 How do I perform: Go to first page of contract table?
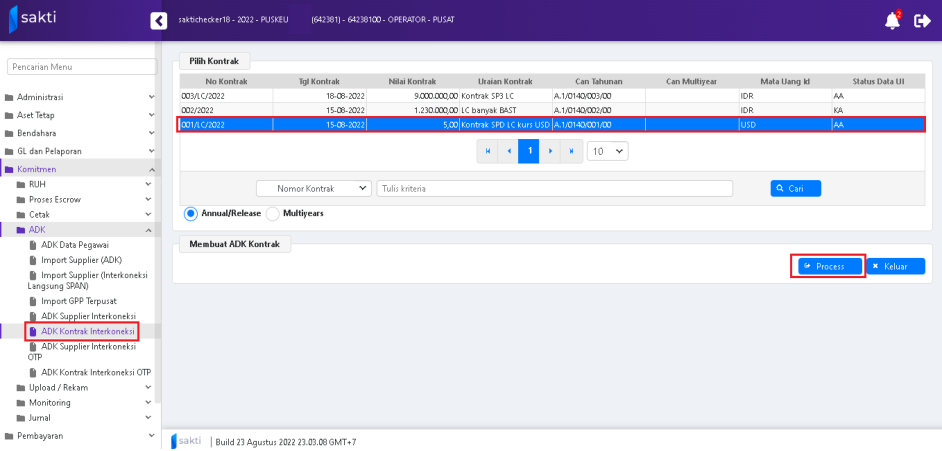488,151
